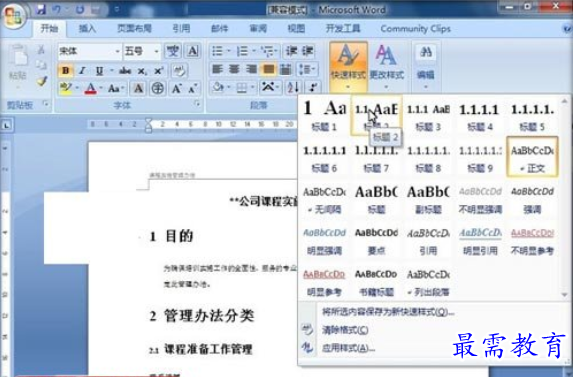
Task: Apply text highlight color
Action: pyautogui.click(x=66, y=88)
